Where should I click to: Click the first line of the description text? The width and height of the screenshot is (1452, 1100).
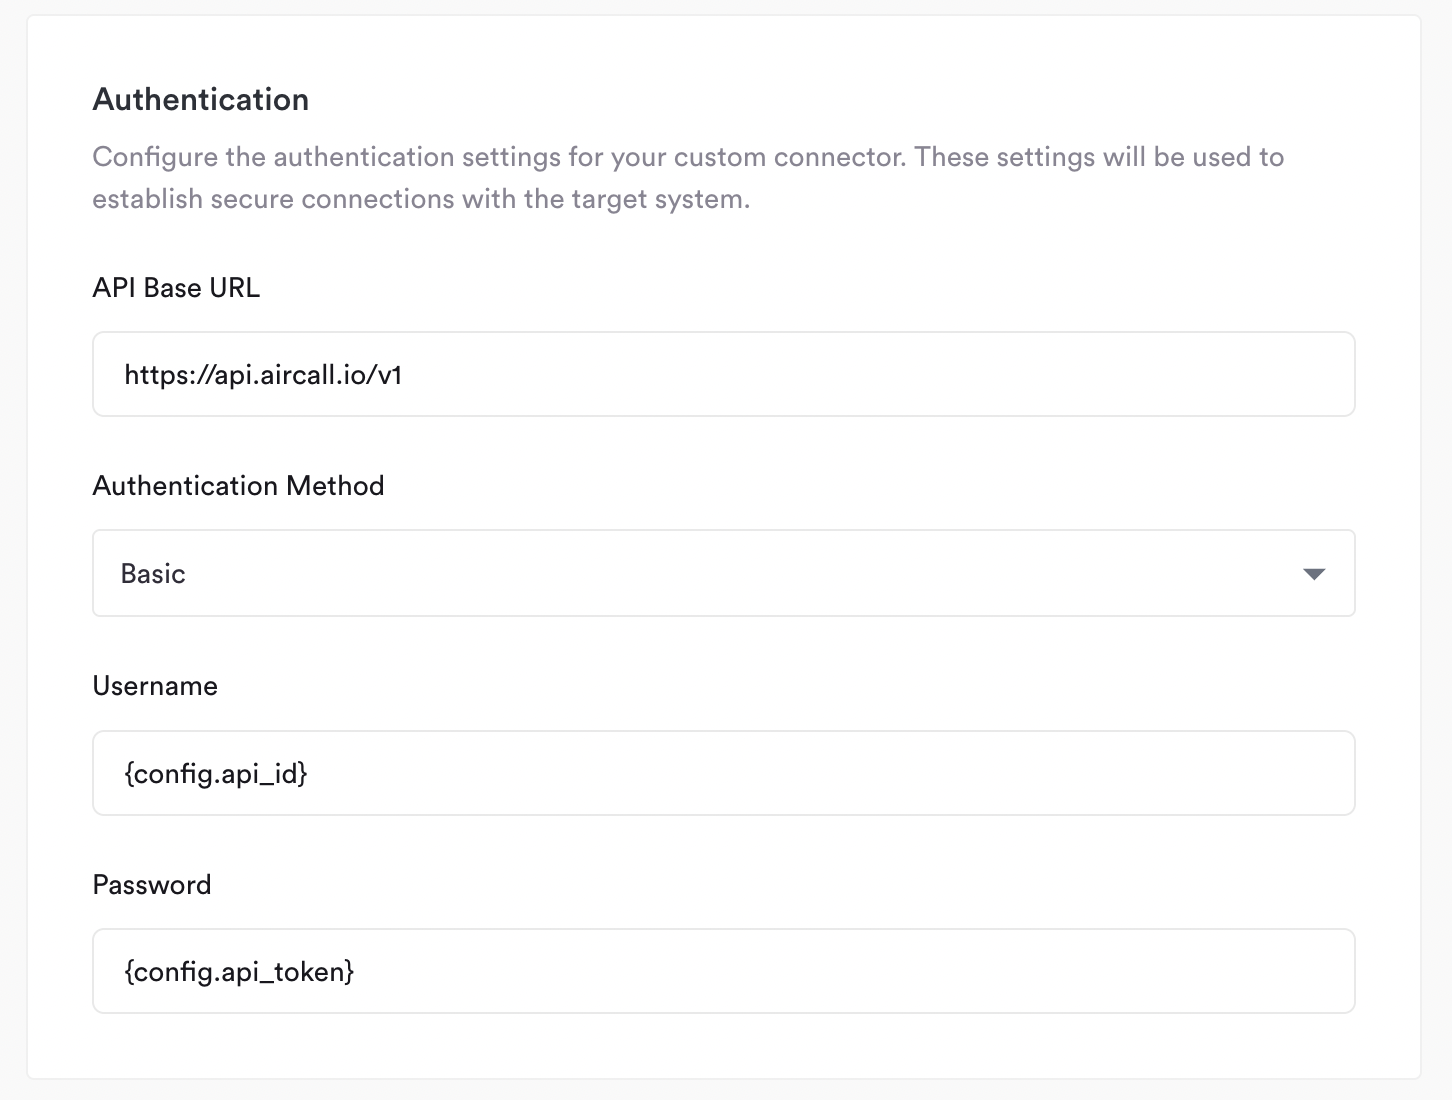pos(688,157)
